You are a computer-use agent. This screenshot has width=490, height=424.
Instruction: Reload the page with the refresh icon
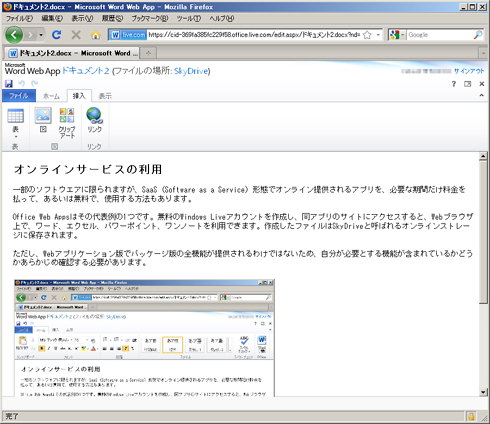click(57, 34)
